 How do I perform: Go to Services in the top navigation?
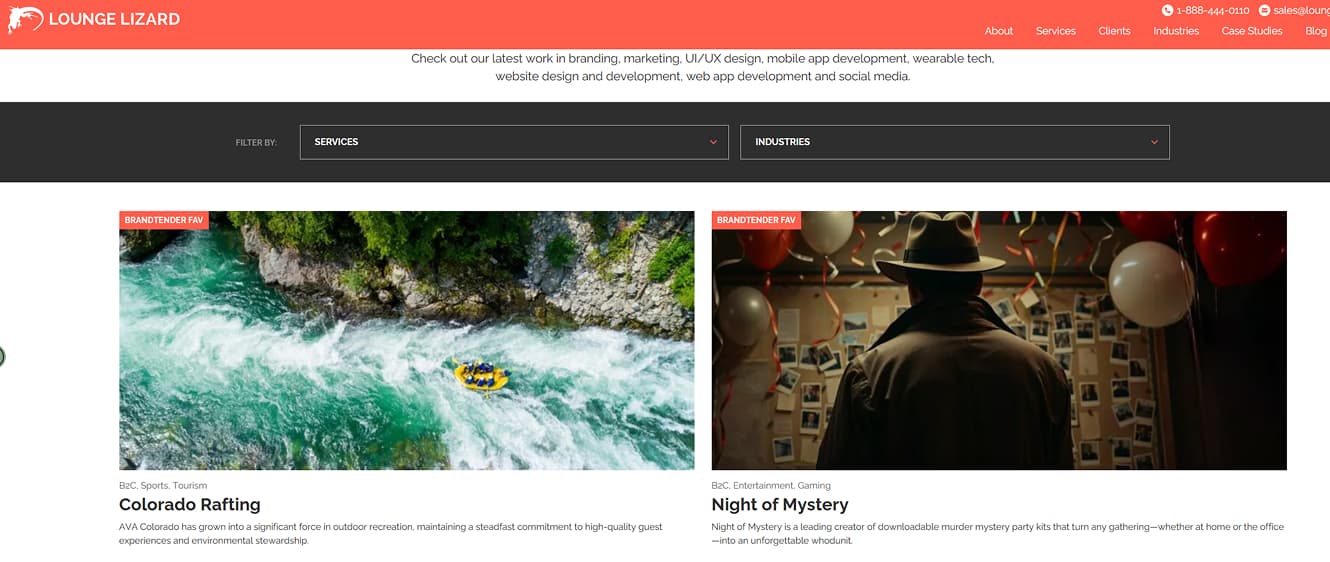pyautogui.click(x=1055, y=31)
